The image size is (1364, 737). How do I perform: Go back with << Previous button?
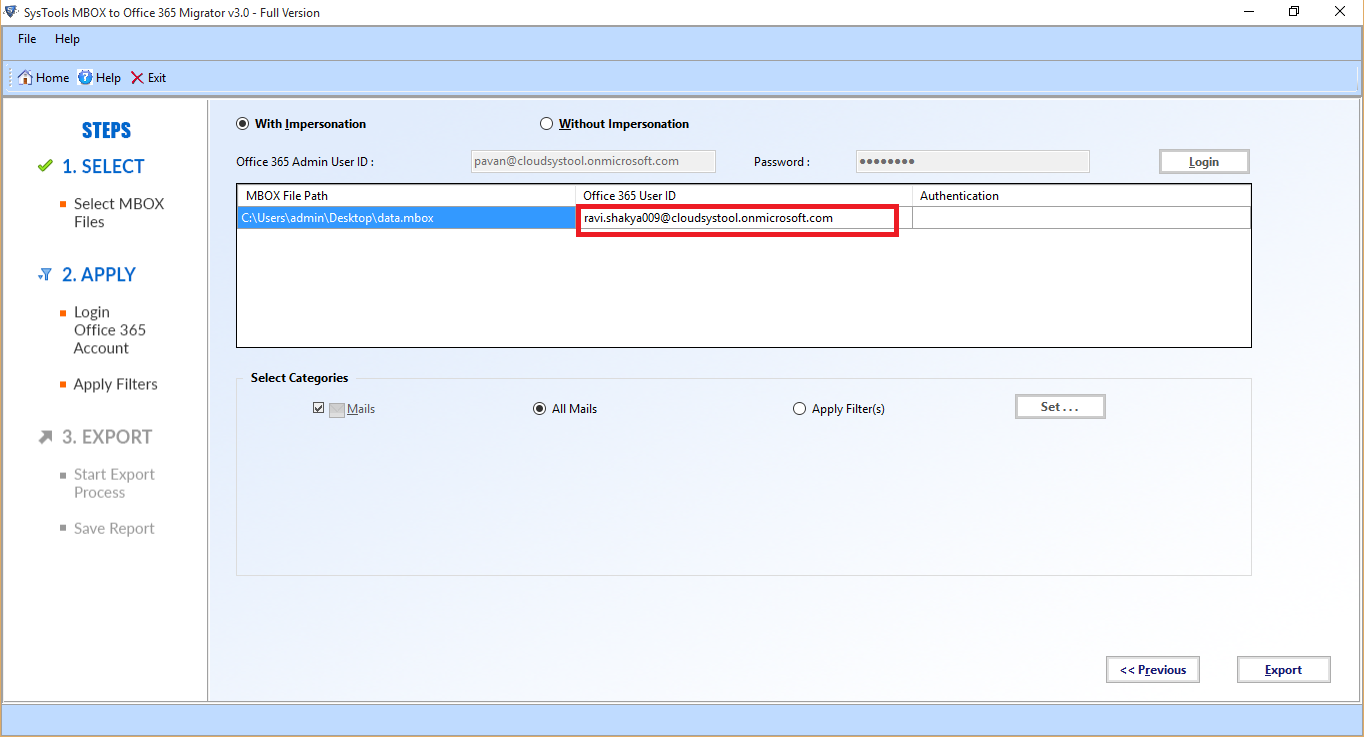[1153, 670]
